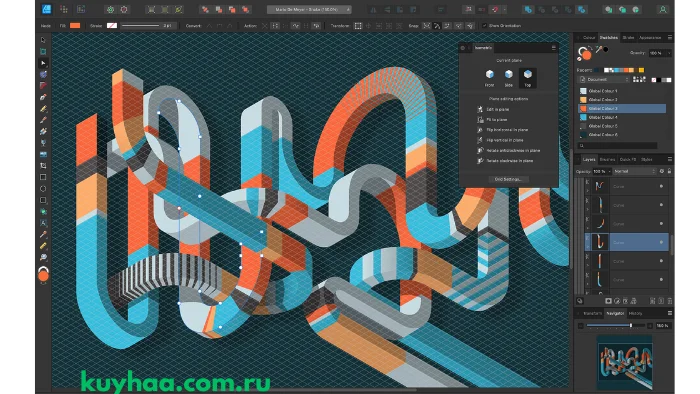Select the Ellipse shape tool
Image resolution: width=700 pixels, height=394 pixels.
click(43, 189)
